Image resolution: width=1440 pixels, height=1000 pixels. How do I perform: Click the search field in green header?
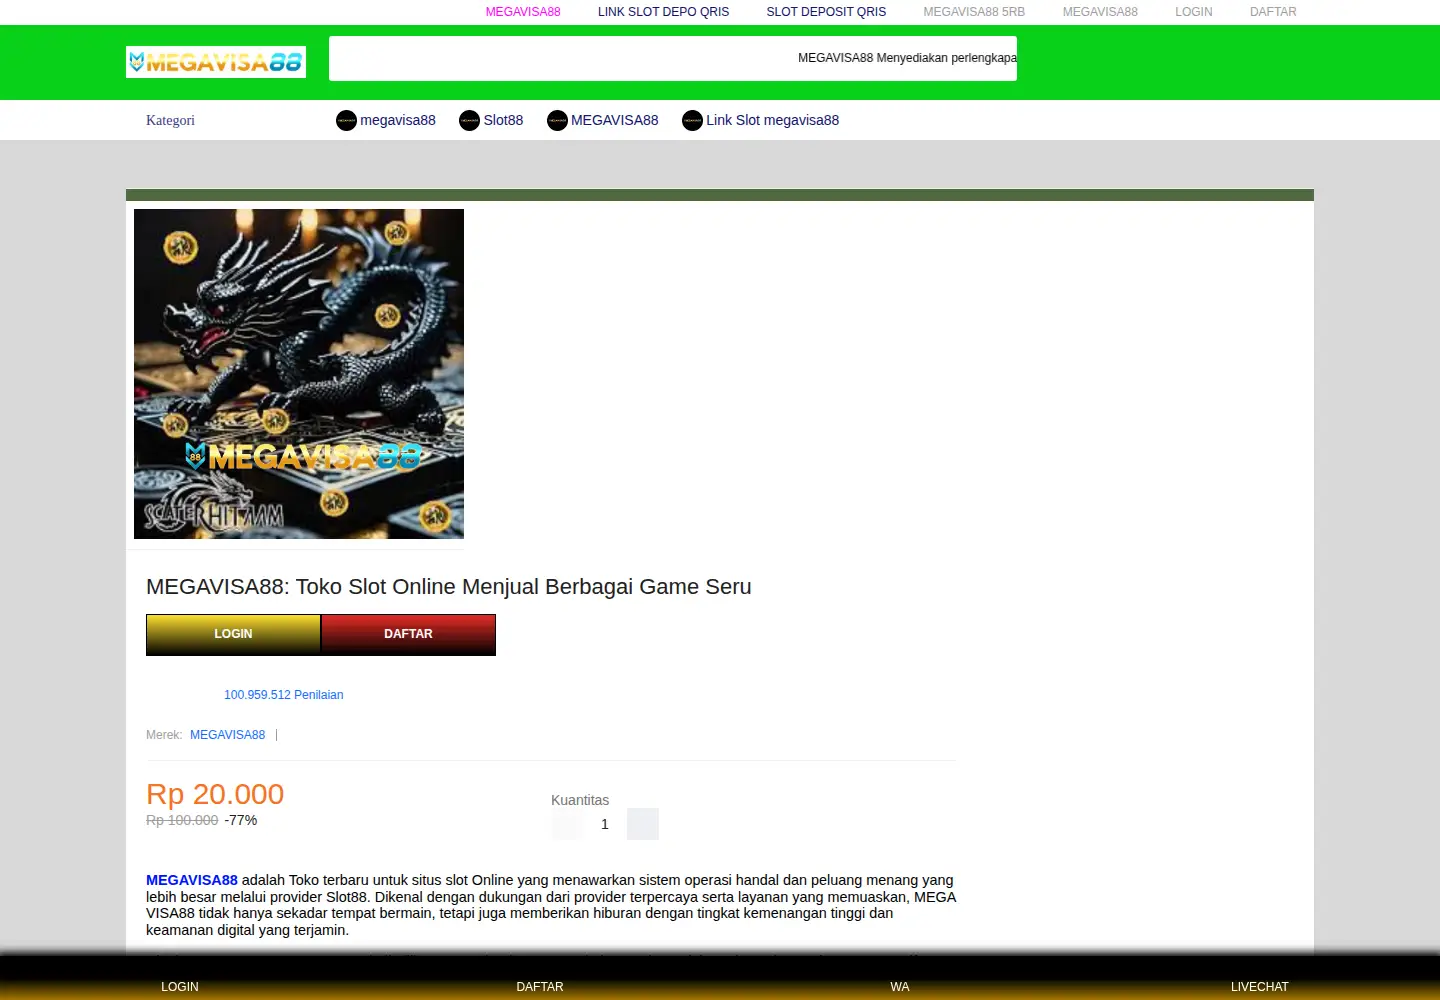click(x=673, y=58)
